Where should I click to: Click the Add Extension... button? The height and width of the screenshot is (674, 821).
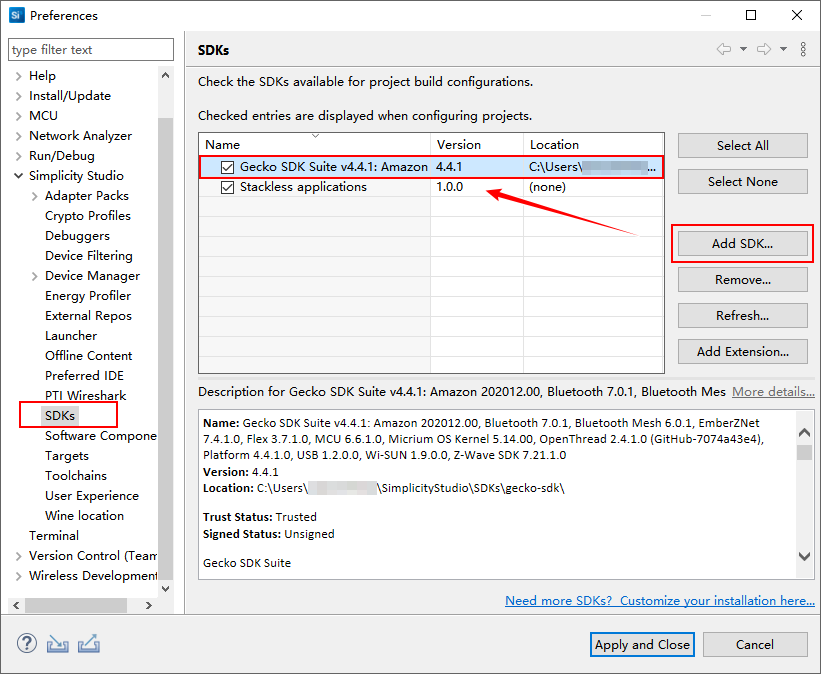tap(742, 351)
